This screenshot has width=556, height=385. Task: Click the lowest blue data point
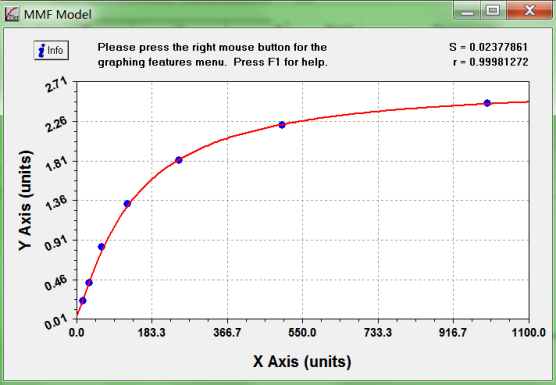coord(83,301)
